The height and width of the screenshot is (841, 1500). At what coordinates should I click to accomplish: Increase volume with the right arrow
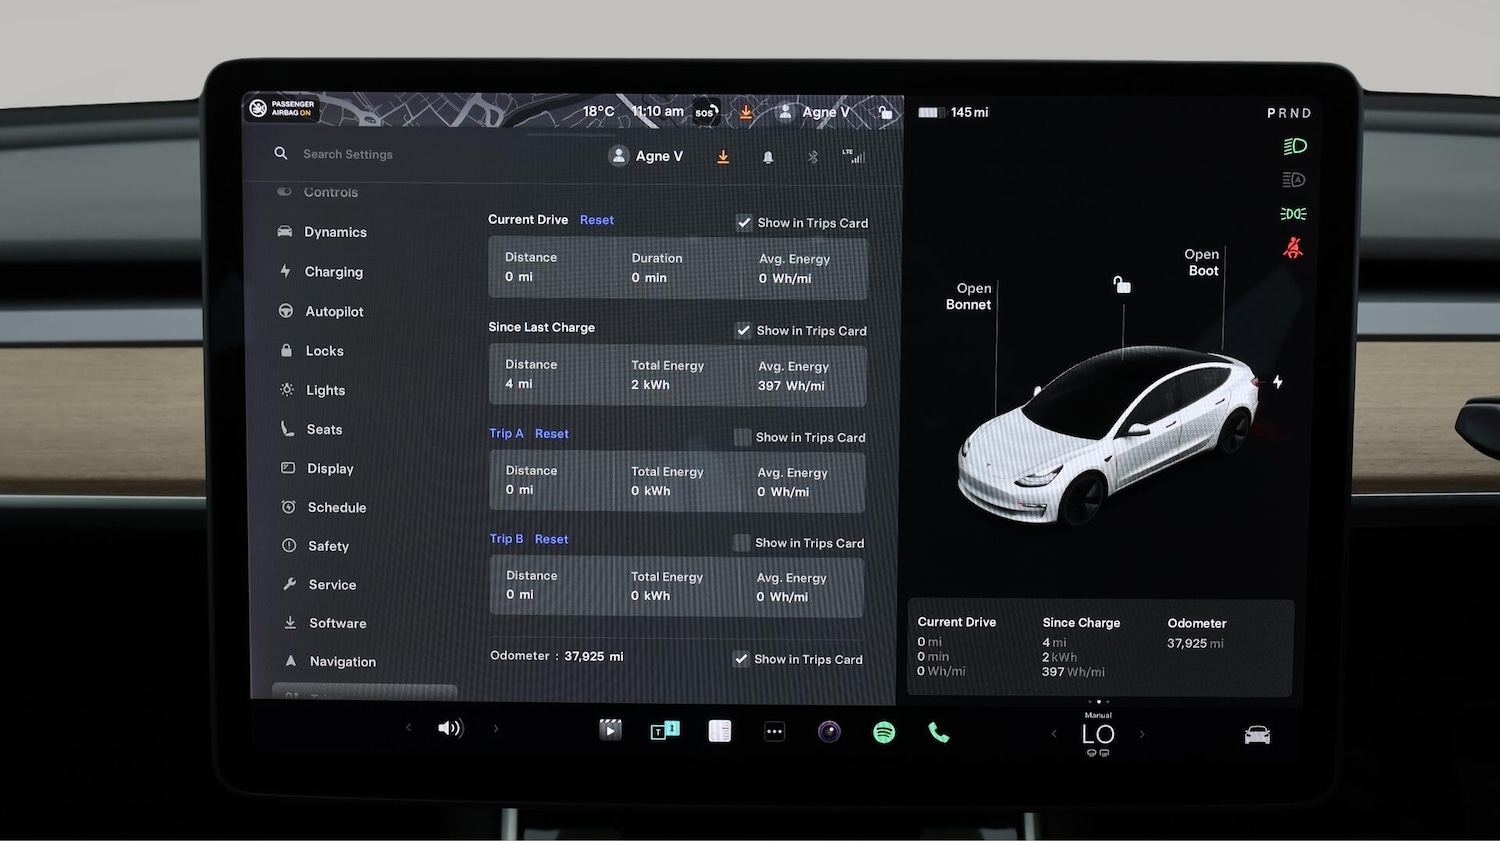[x=496, y=728]
